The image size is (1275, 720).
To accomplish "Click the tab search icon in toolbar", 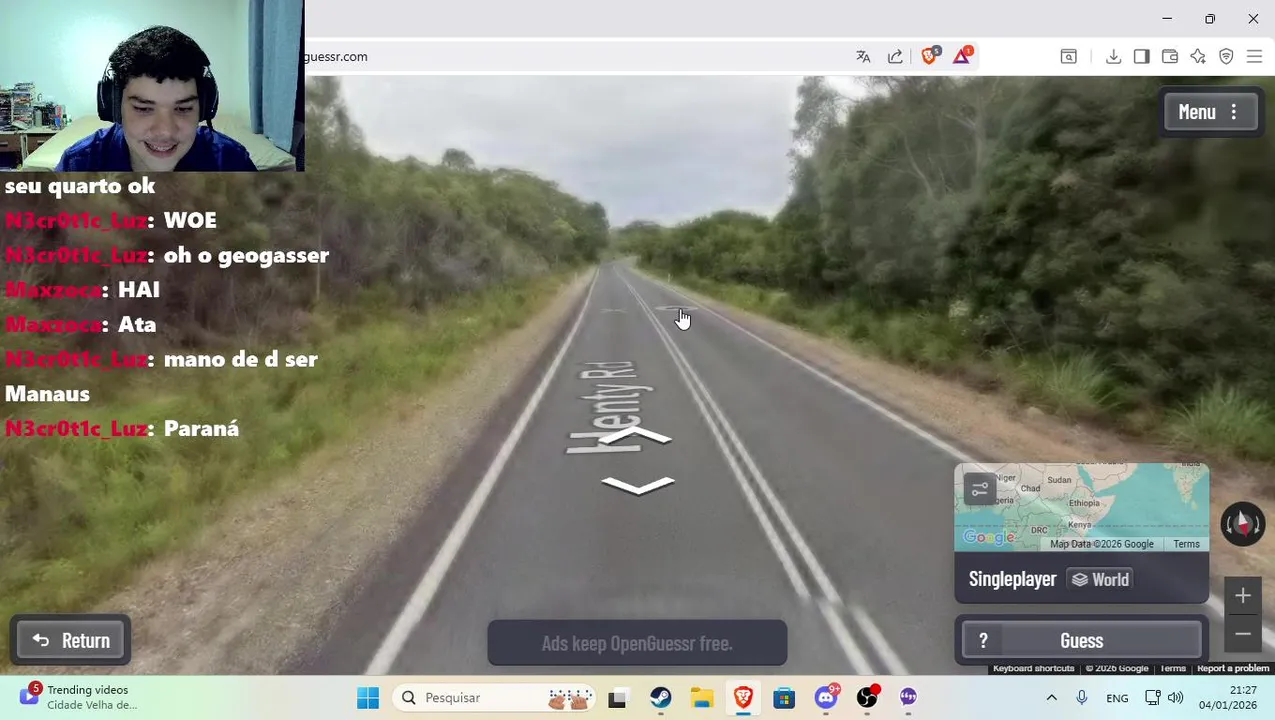I will click(1068, 57).
